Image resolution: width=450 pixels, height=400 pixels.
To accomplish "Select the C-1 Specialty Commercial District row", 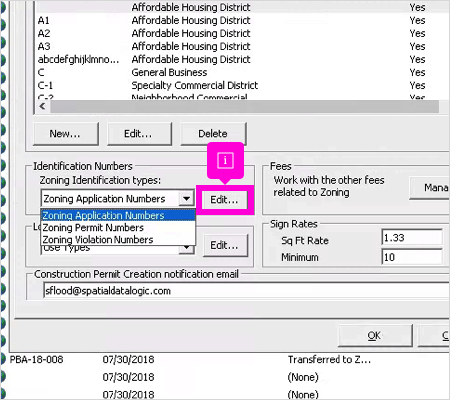I will [241, 85].
